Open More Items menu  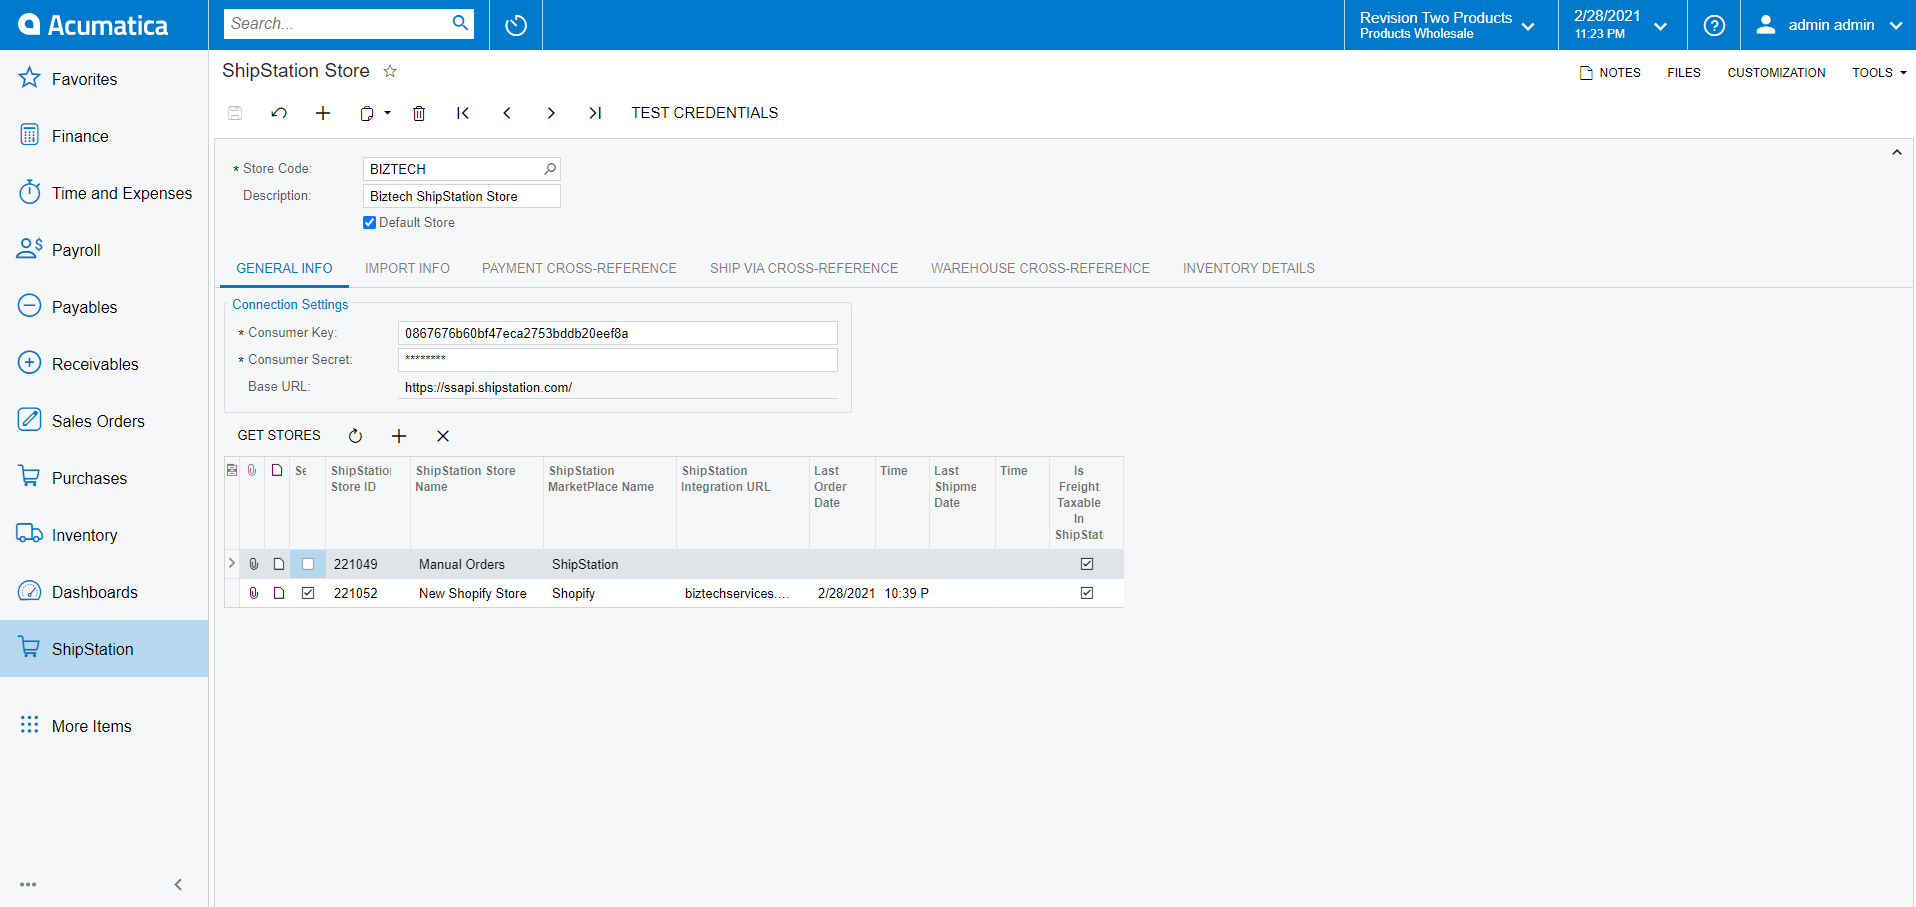pos(104,726)
